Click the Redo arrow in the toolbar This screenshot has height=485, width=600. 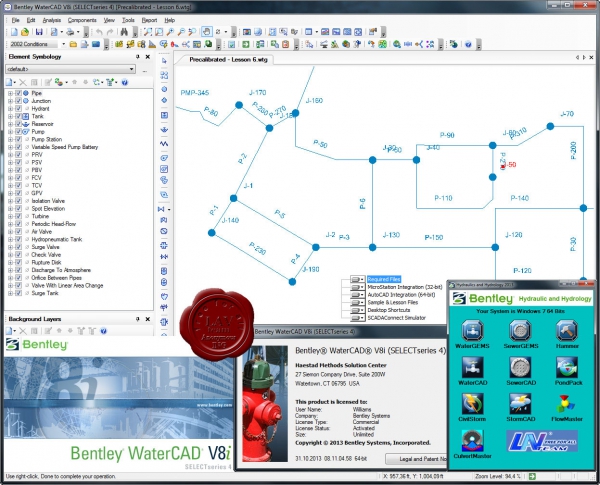[110, 32]
